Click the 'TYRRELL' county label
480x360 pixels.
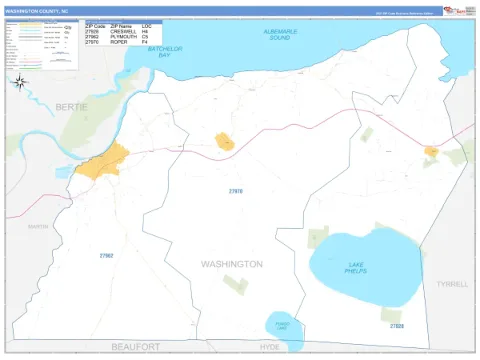coord(452,284)
